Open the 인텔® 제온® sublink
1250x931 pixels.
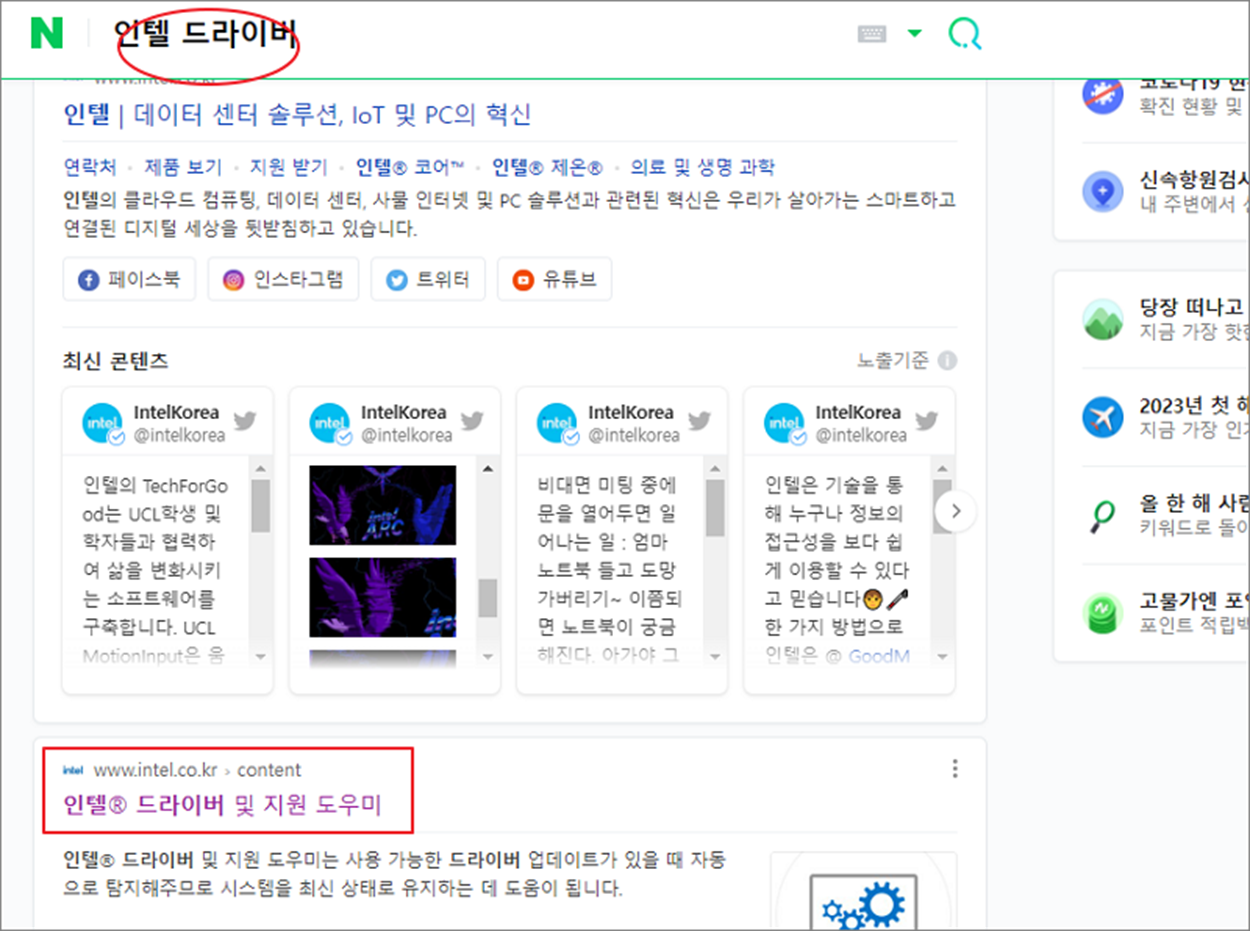(x=548, y=167)
